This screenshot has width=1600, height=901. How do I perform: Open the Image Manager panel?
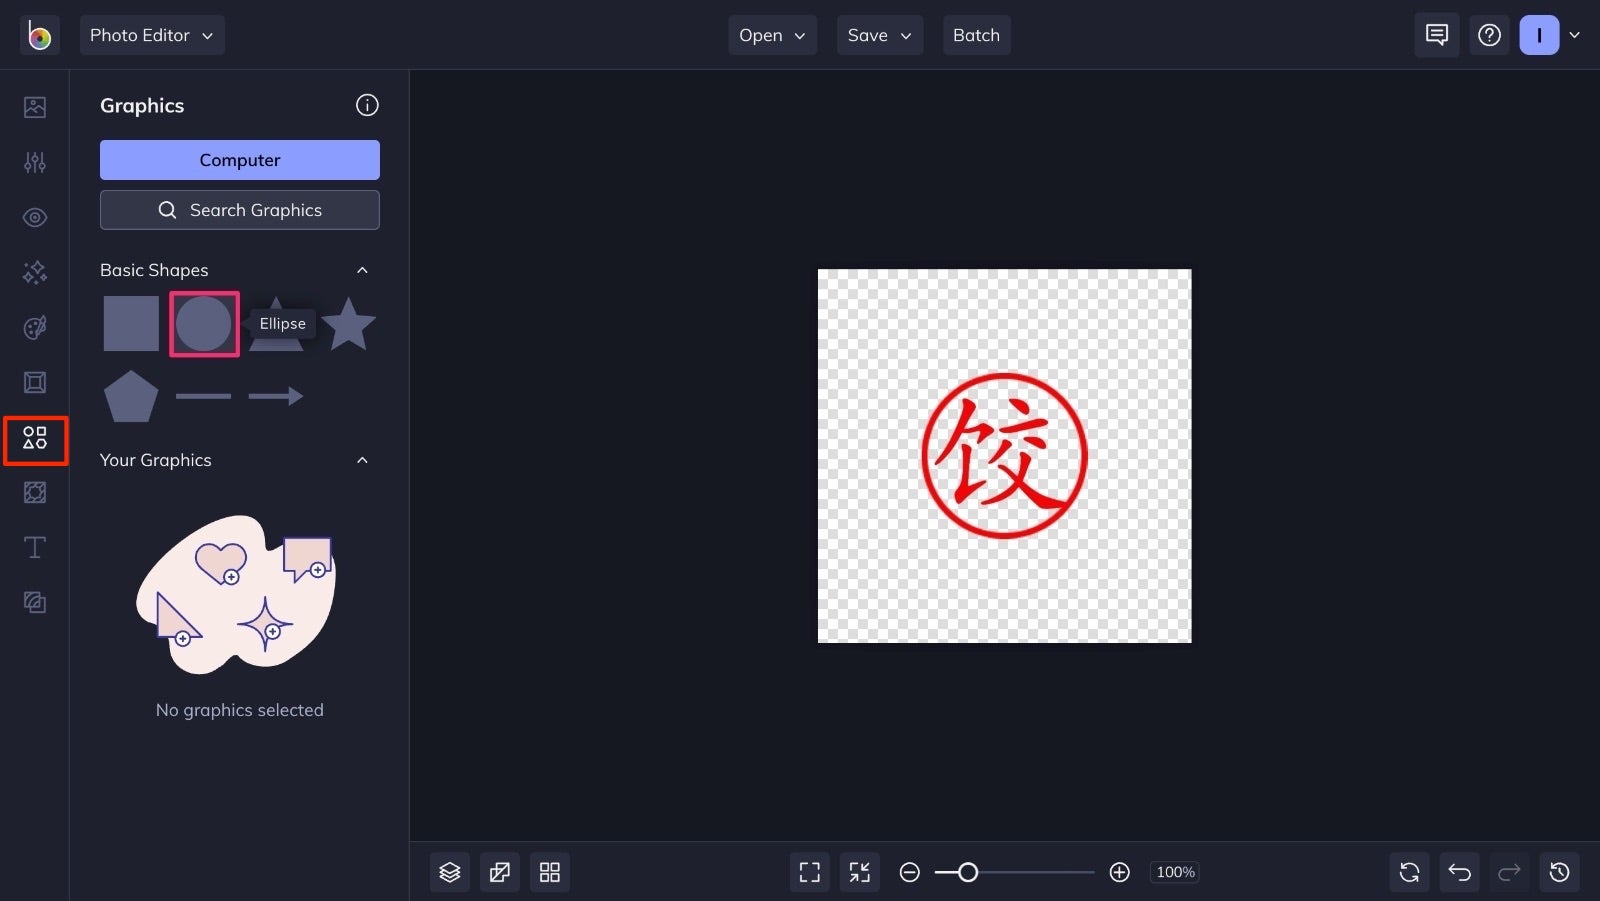coord(35,107)
